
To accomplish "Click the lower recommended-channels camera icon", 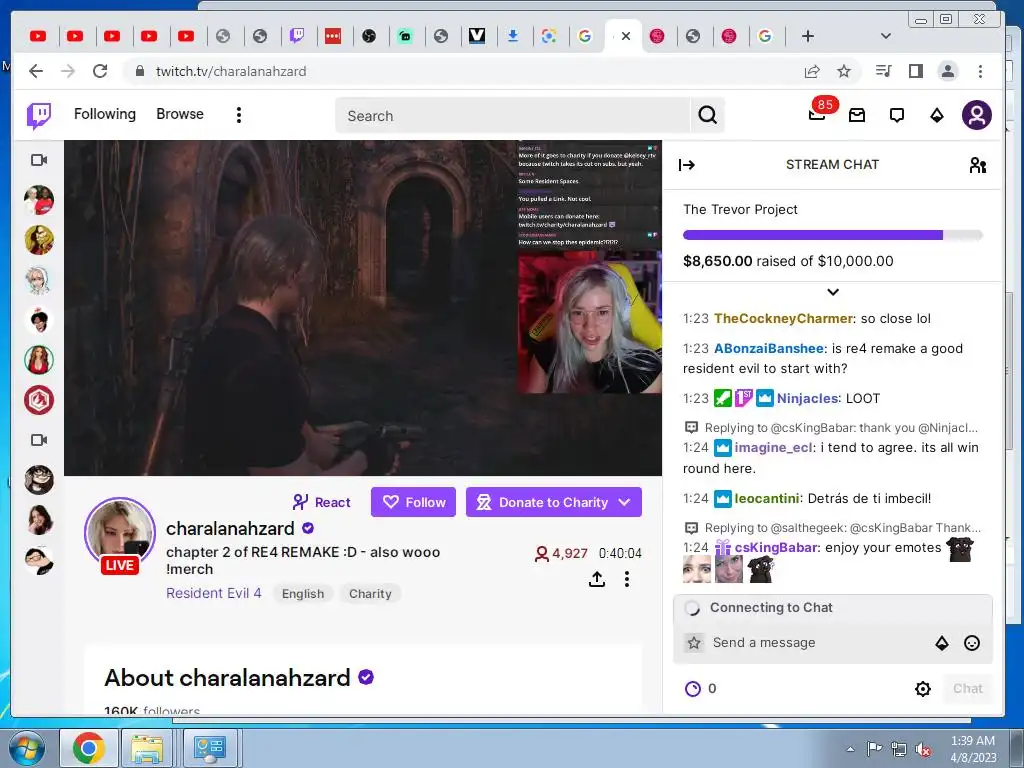I will tap(39, 440).
